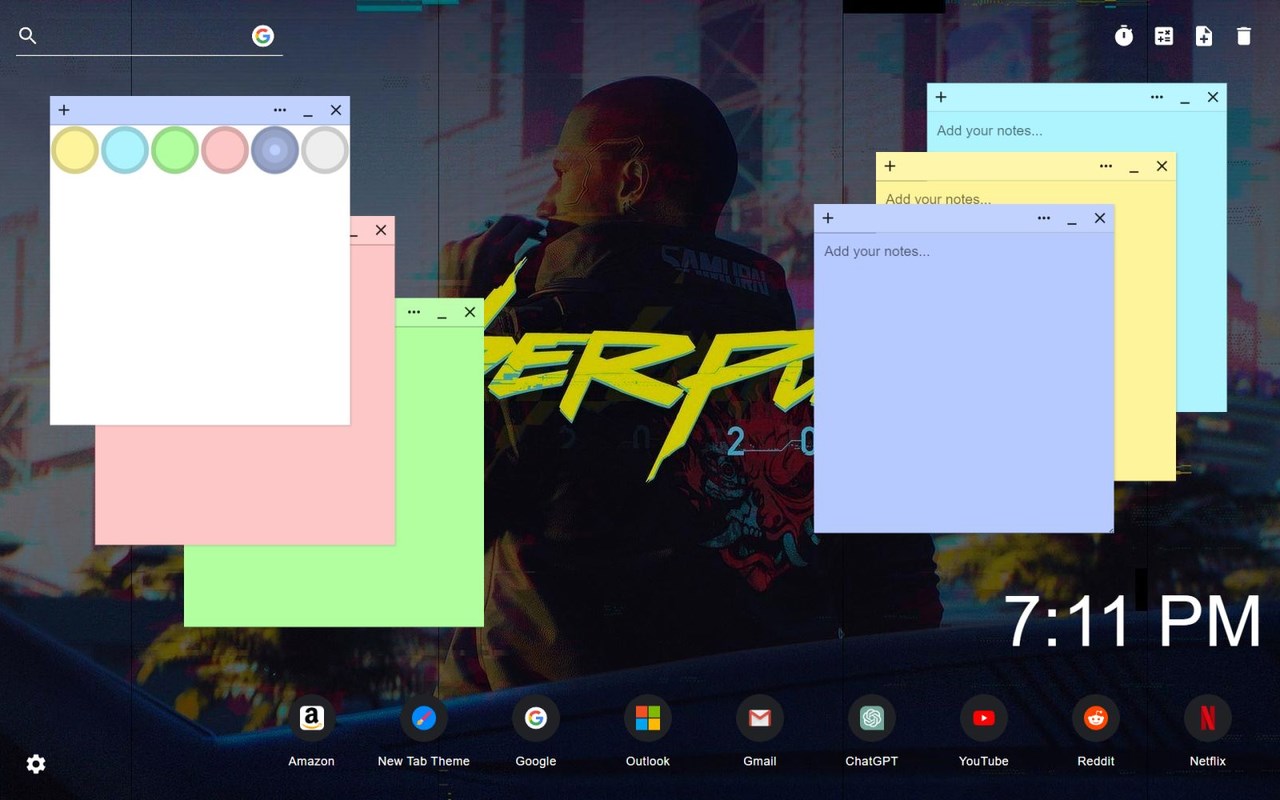Open the three-dot menu on the green note

click(x=414, y=312)
